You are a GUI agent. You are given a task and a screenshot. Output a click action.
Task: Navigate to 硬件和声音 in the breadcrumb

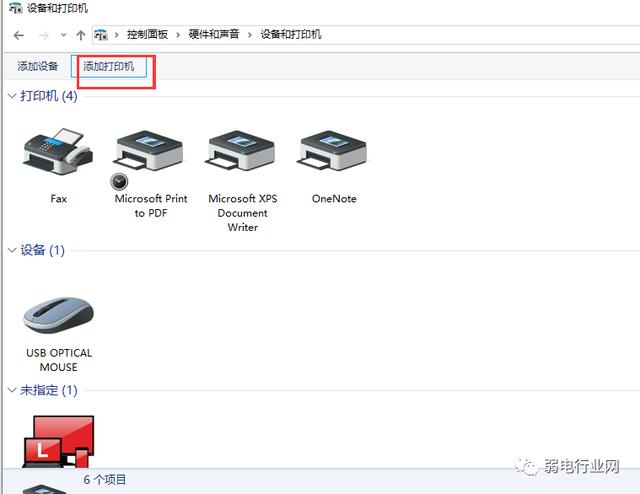click(x=214, y=35)
